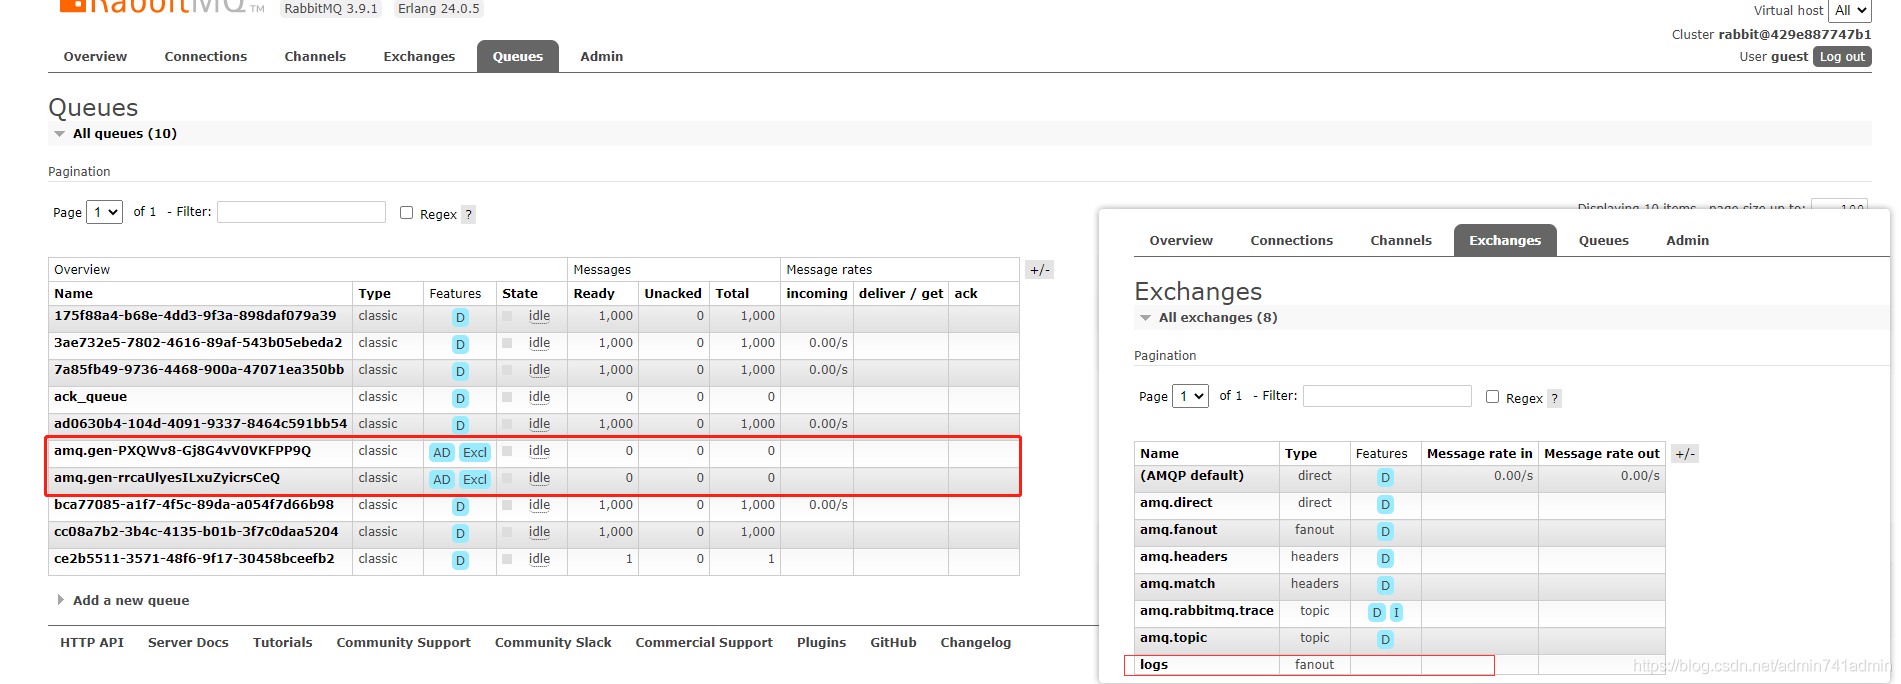This screenshot has height=684, width=1901.
Task: Collapse the All exchanges section
Action: point(1217,318)
